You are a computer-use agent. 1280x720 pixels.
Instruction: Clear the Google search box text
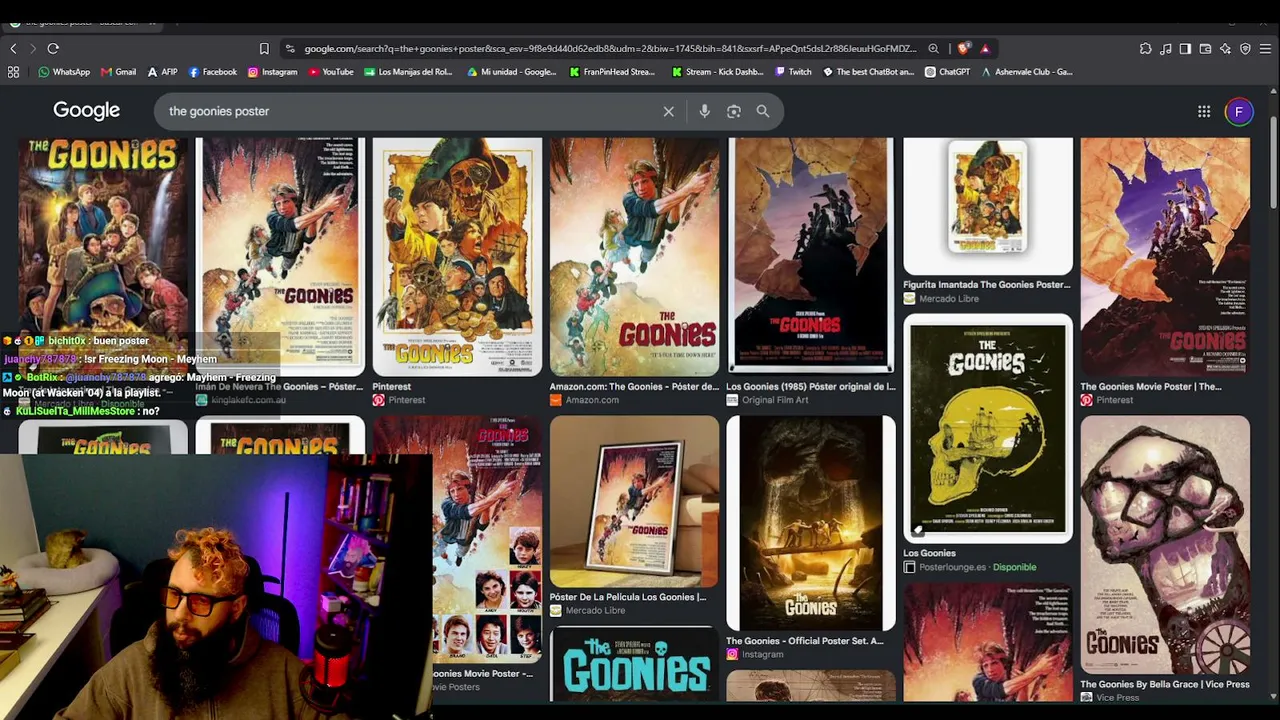669,111
